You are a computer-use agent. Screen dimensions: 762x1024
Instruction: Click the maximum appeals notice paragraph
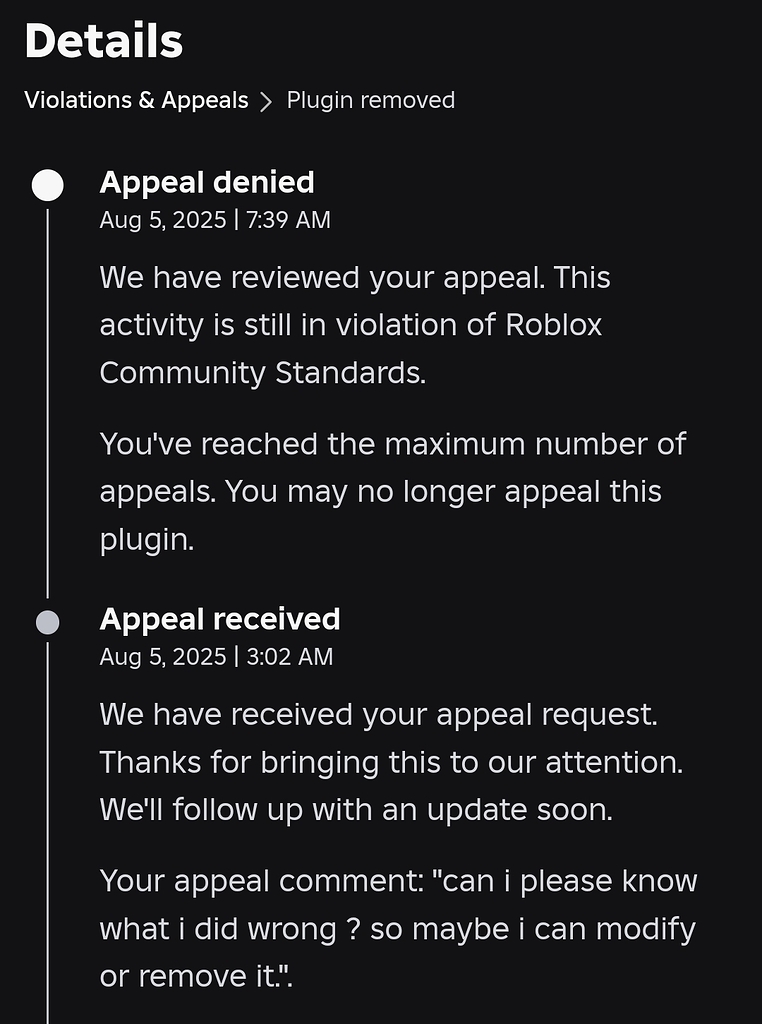point(390,491)
